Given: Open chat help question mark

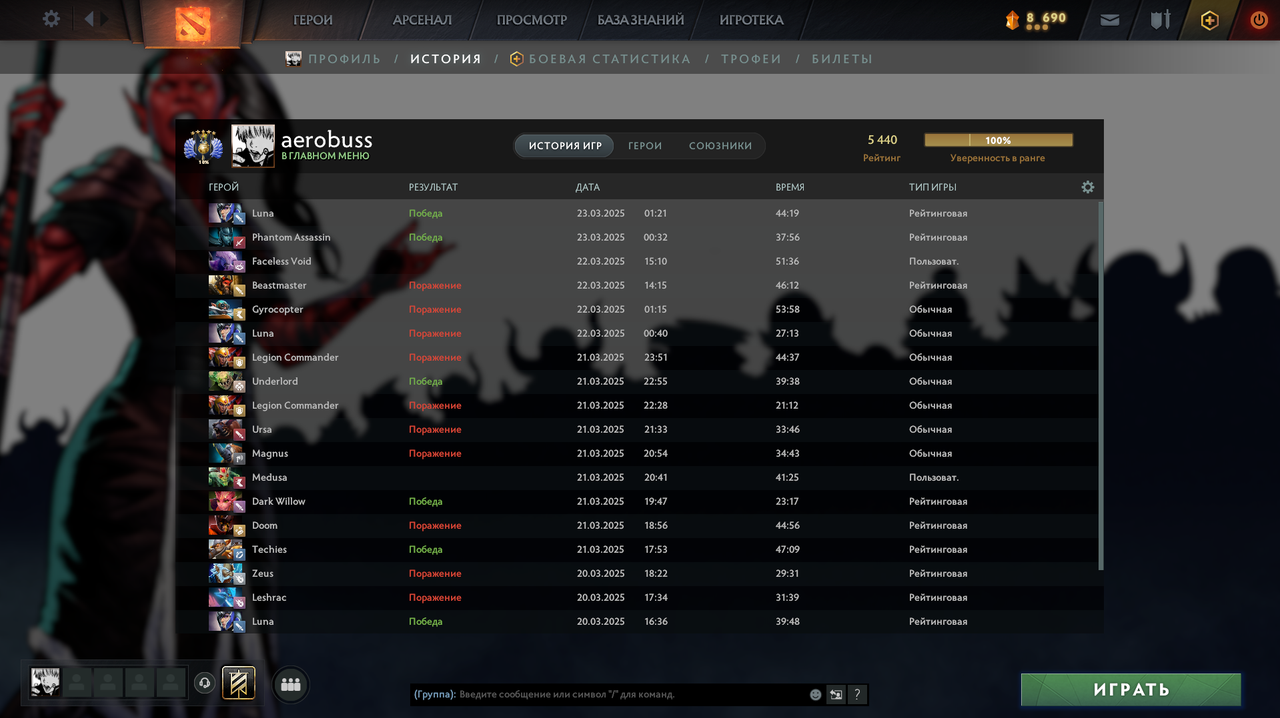Looking at the screenshot, I should (857, 694).
